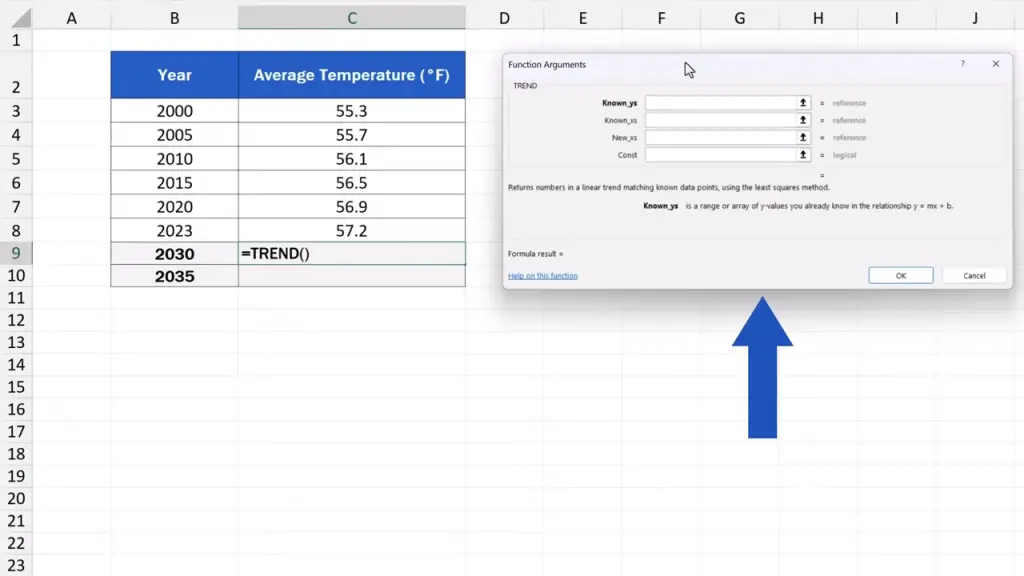The height and width of the screenshot is (576, 1024).
Task: Select column C header
Action: 351,18
